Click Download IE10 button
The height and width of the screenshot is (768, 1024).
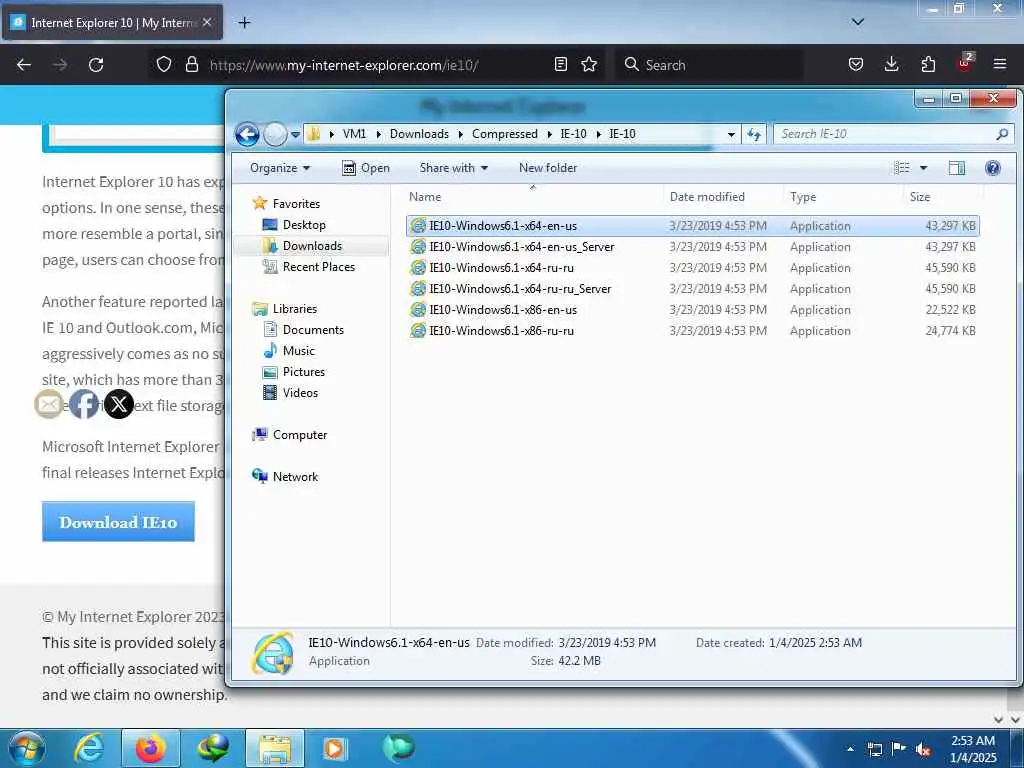pyautogui.click(x=118, y=522)
